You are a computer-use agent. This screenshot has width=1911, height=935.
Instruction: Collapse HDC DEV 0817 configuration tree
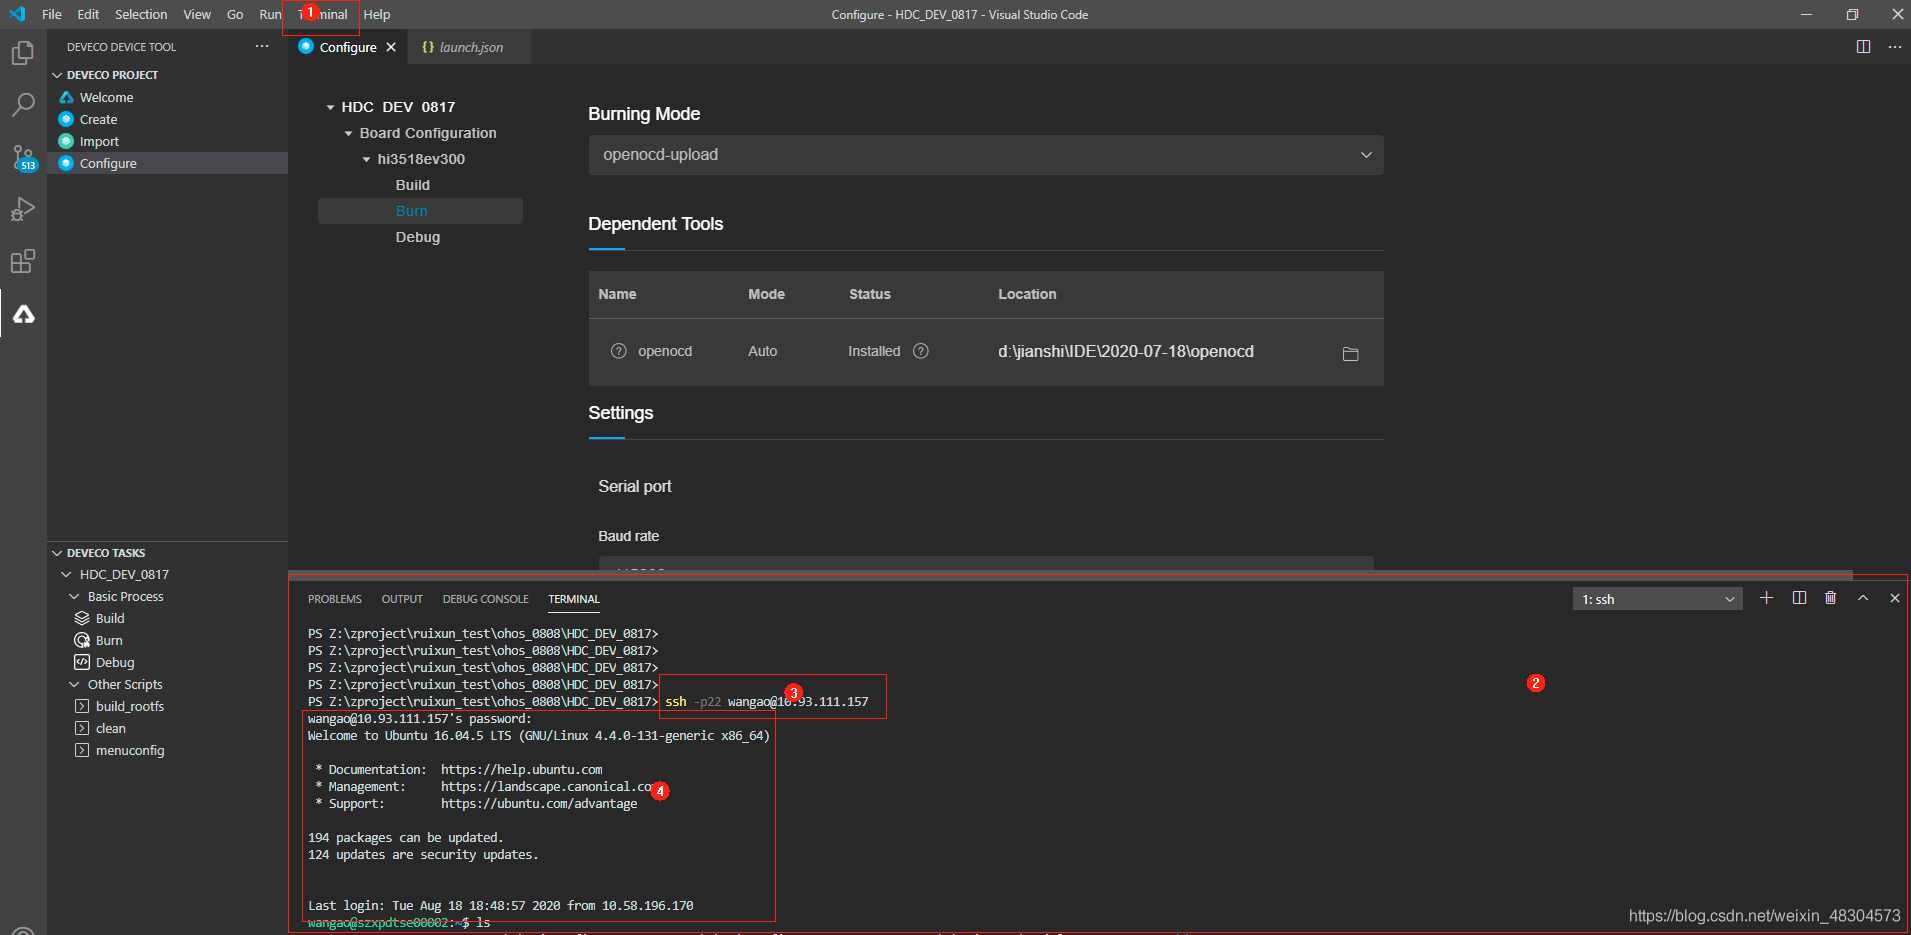[x=330, y=107]
